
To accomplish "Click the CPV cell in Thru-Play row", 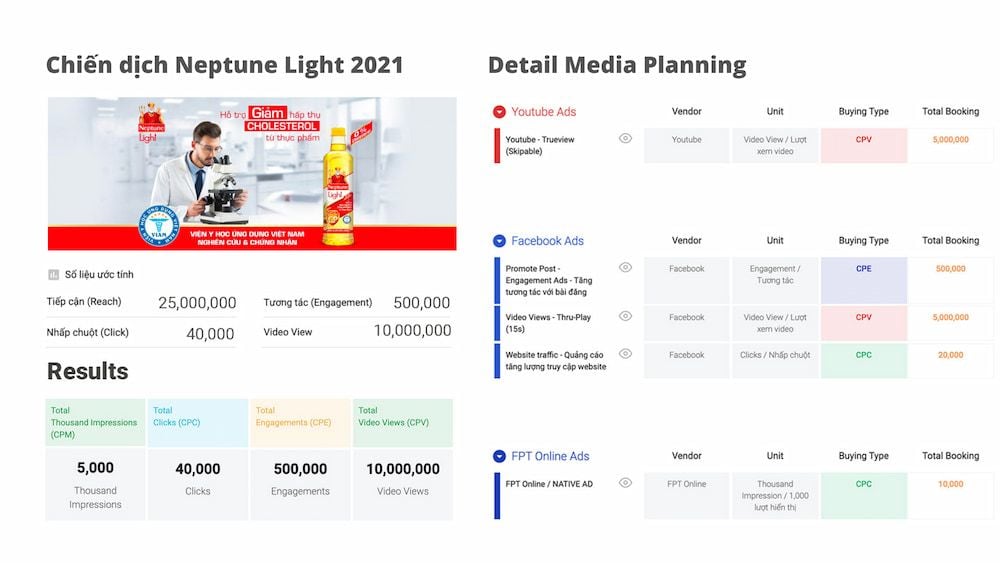I will [864, 323].
